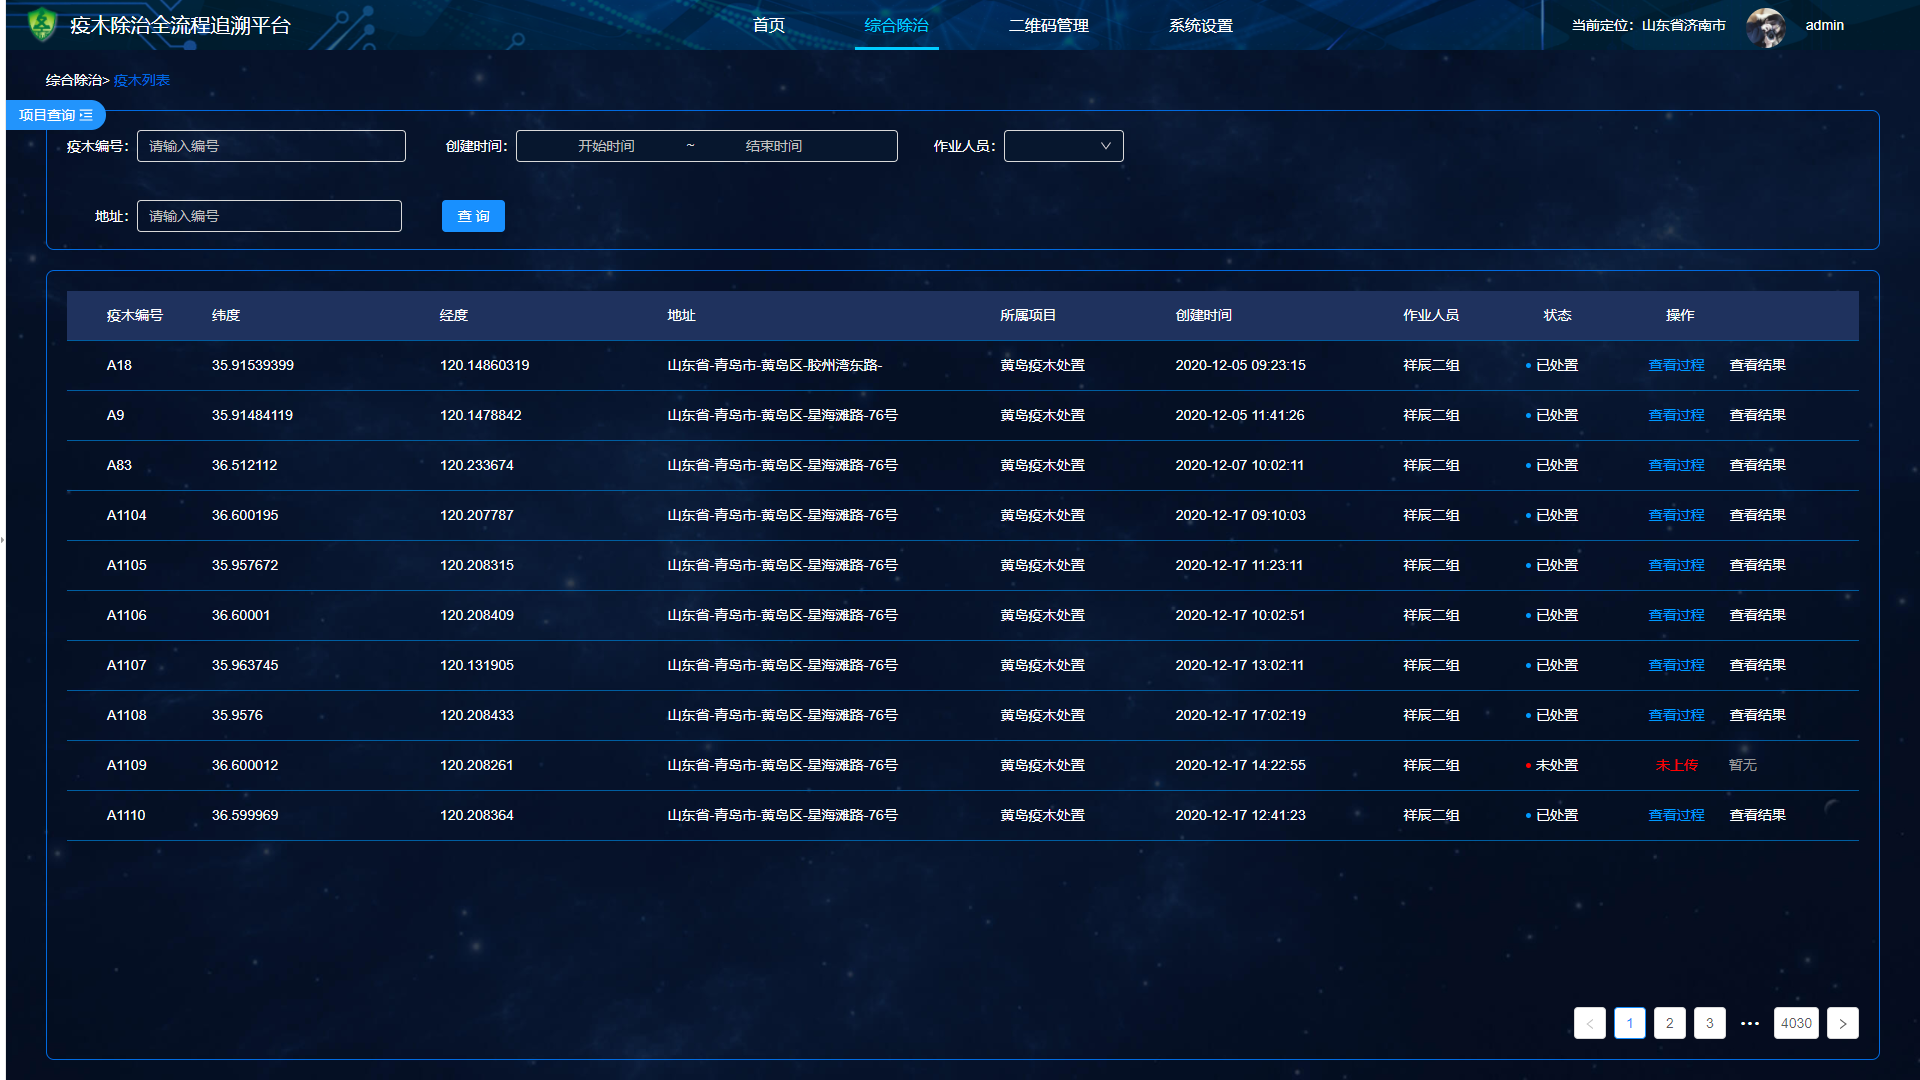Click 查看过程 link for row A18
Viewport: 1920px width, 1080px height.
tap(1676, 365)
